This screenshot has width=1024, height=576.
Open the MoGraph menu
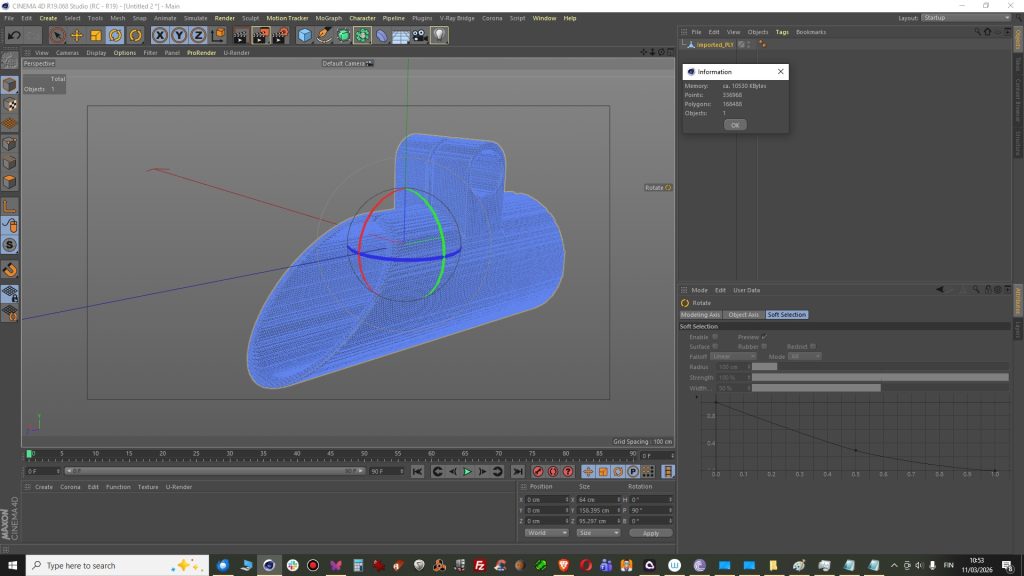click(328, 18)
